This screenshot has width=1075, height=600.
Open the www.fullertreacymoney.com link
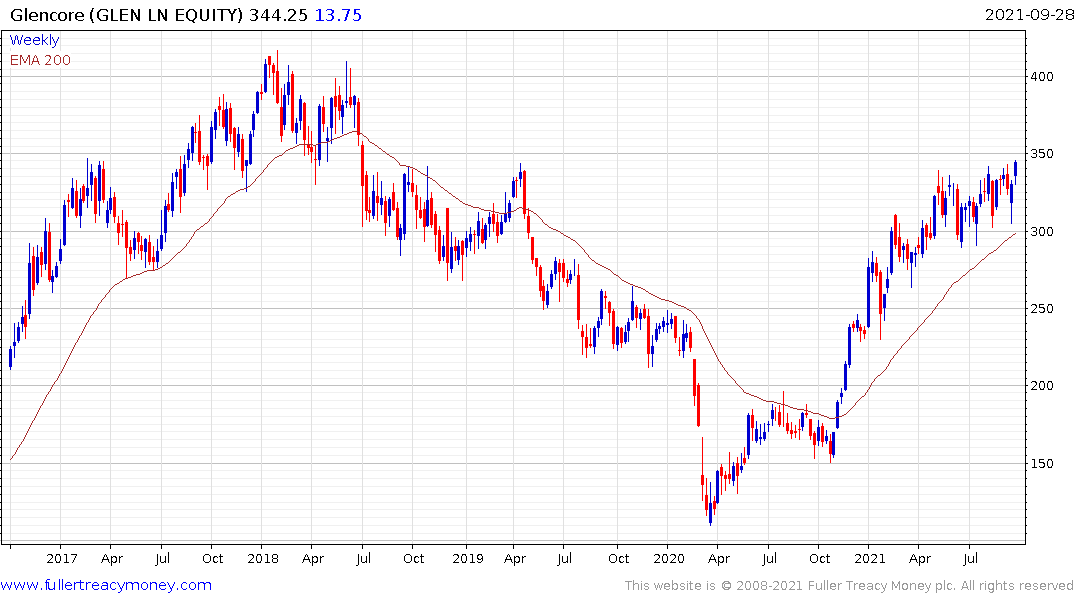pos(106,585)
